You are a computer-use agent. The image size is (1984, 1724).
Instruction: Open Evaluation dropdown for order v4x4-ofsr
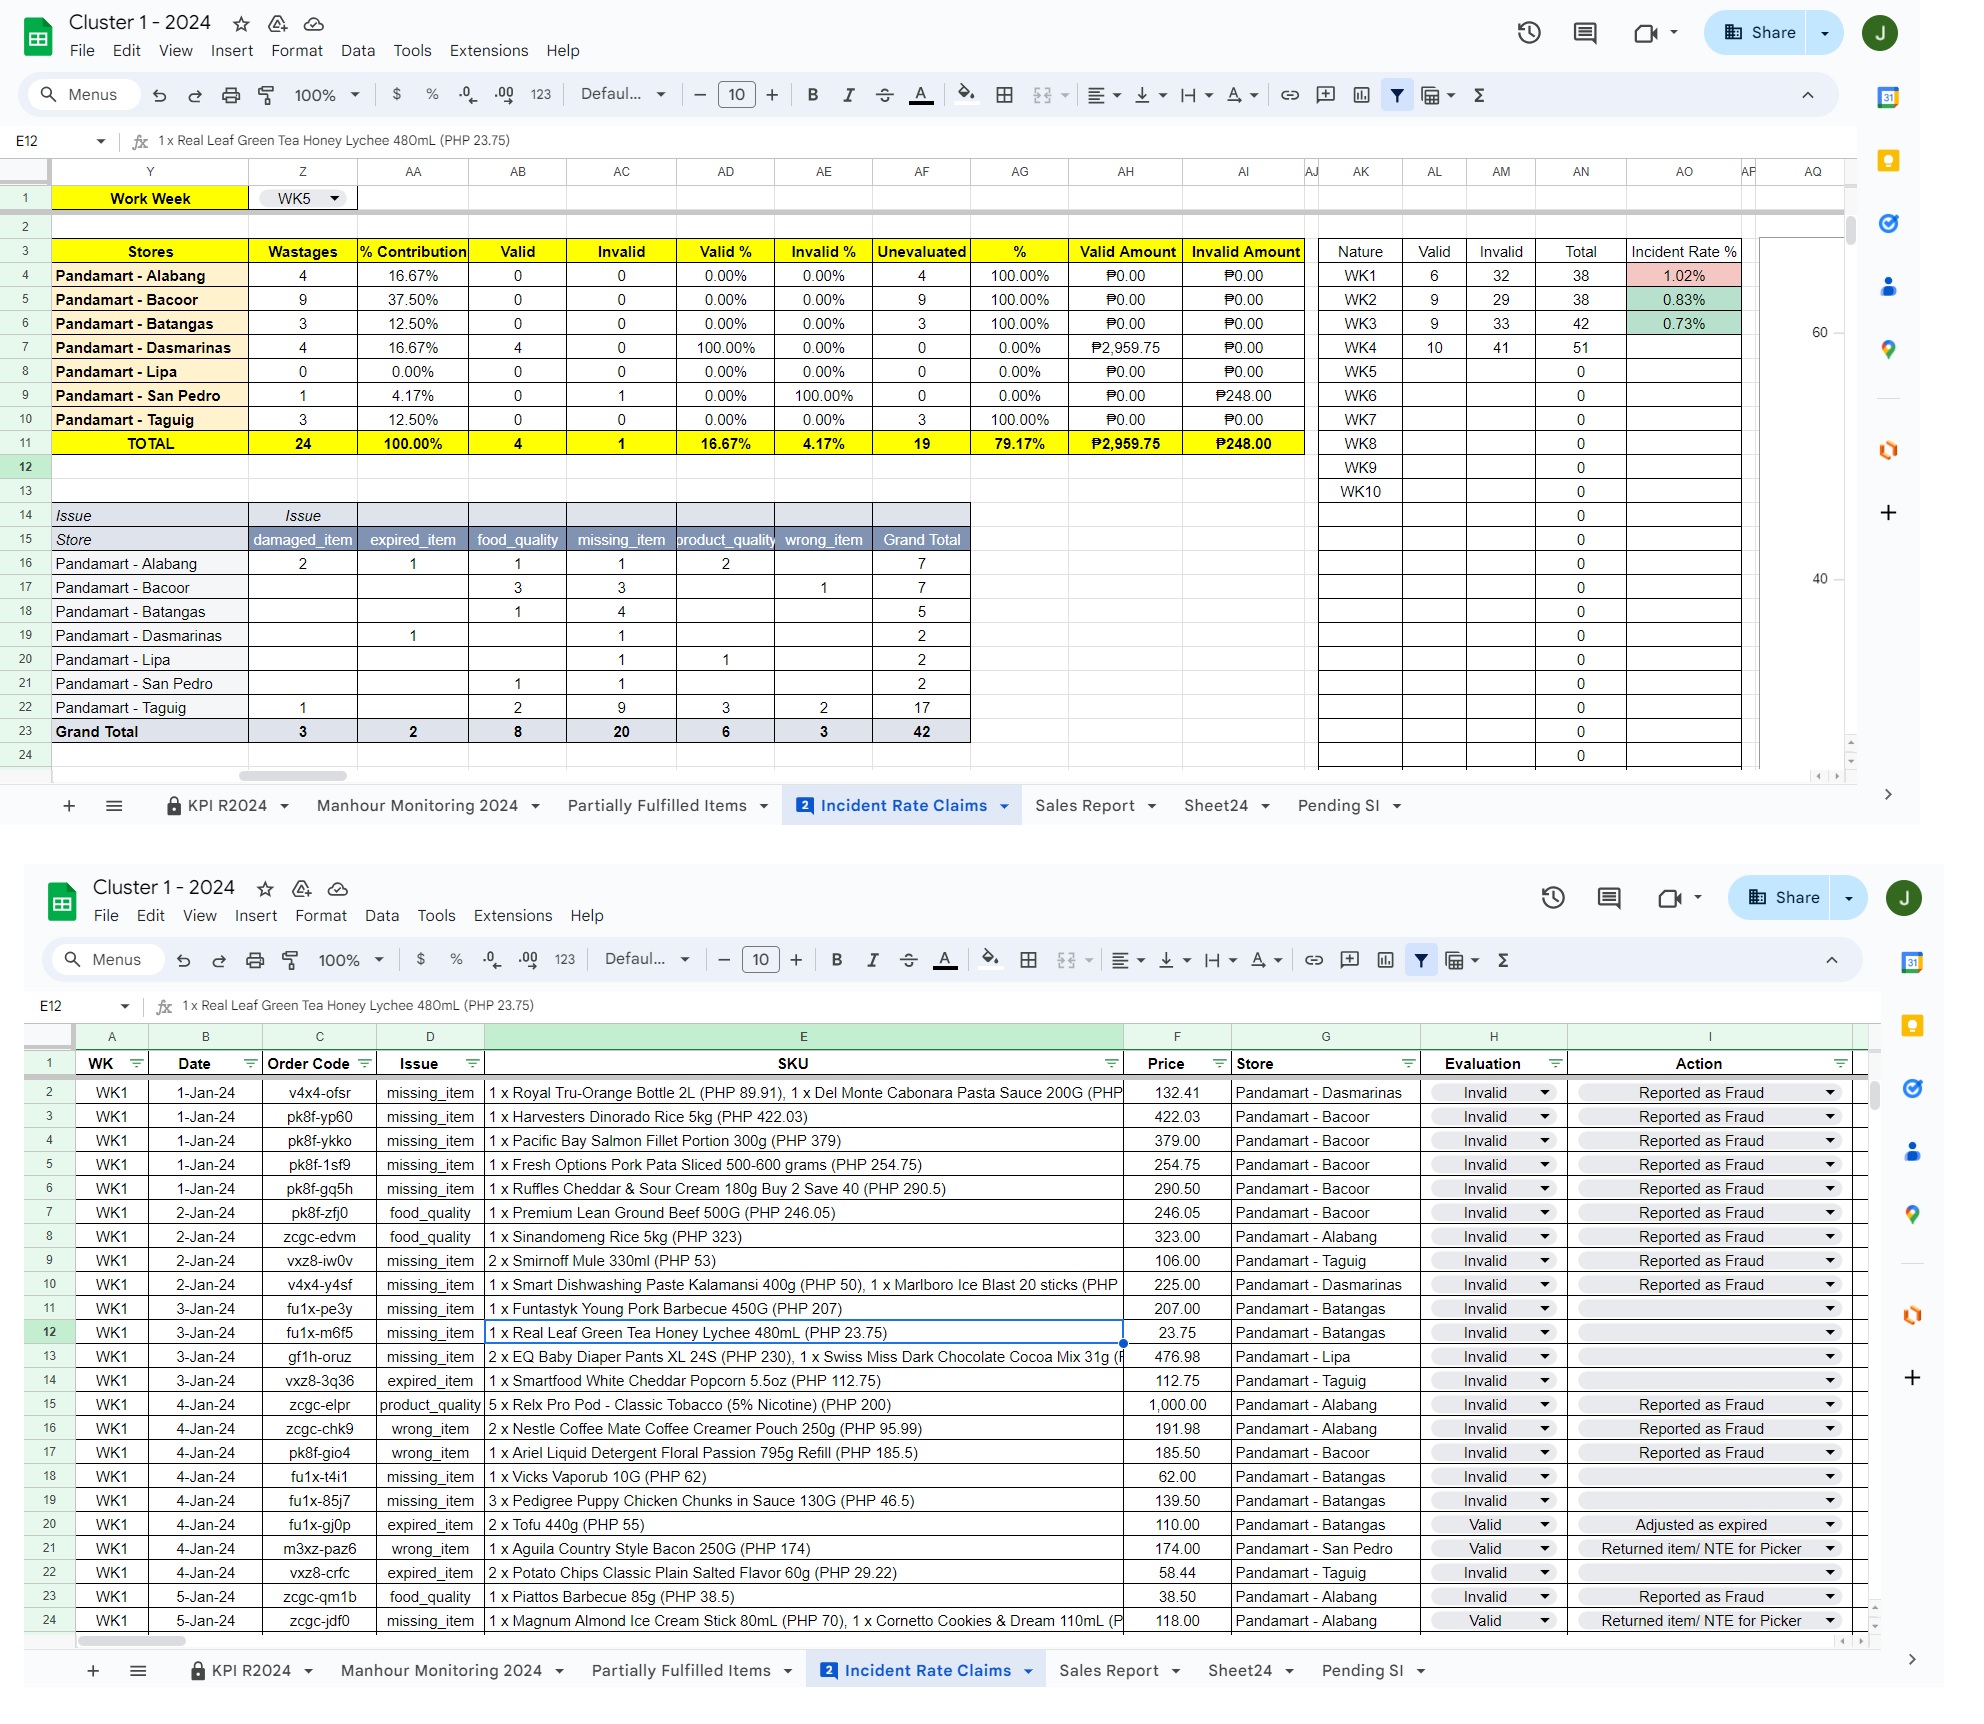coord(1493,1092)
